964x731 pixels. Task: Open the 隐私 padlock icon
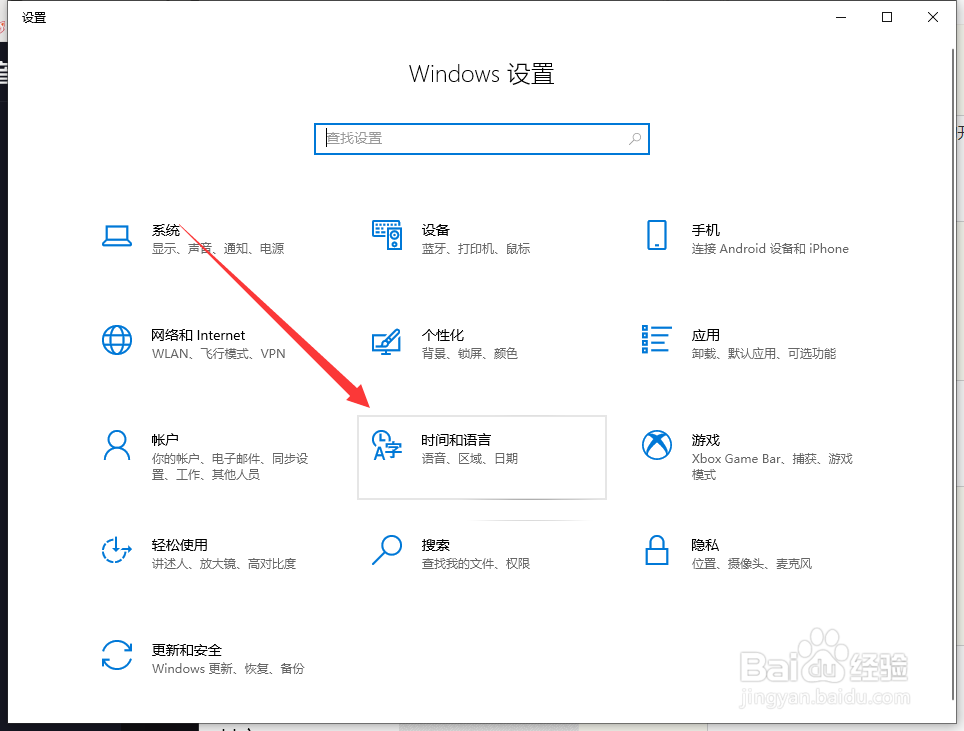tap(657, 550)
